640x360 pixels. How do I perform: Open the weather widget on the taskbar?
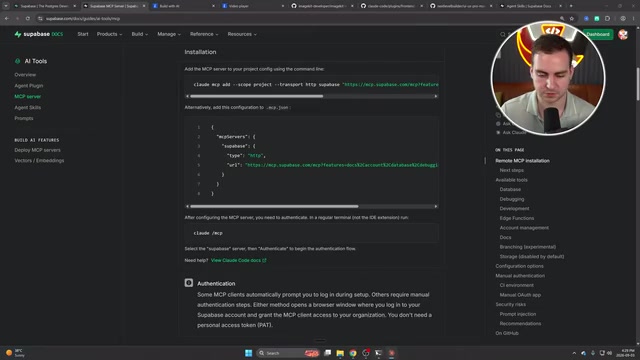15,353
